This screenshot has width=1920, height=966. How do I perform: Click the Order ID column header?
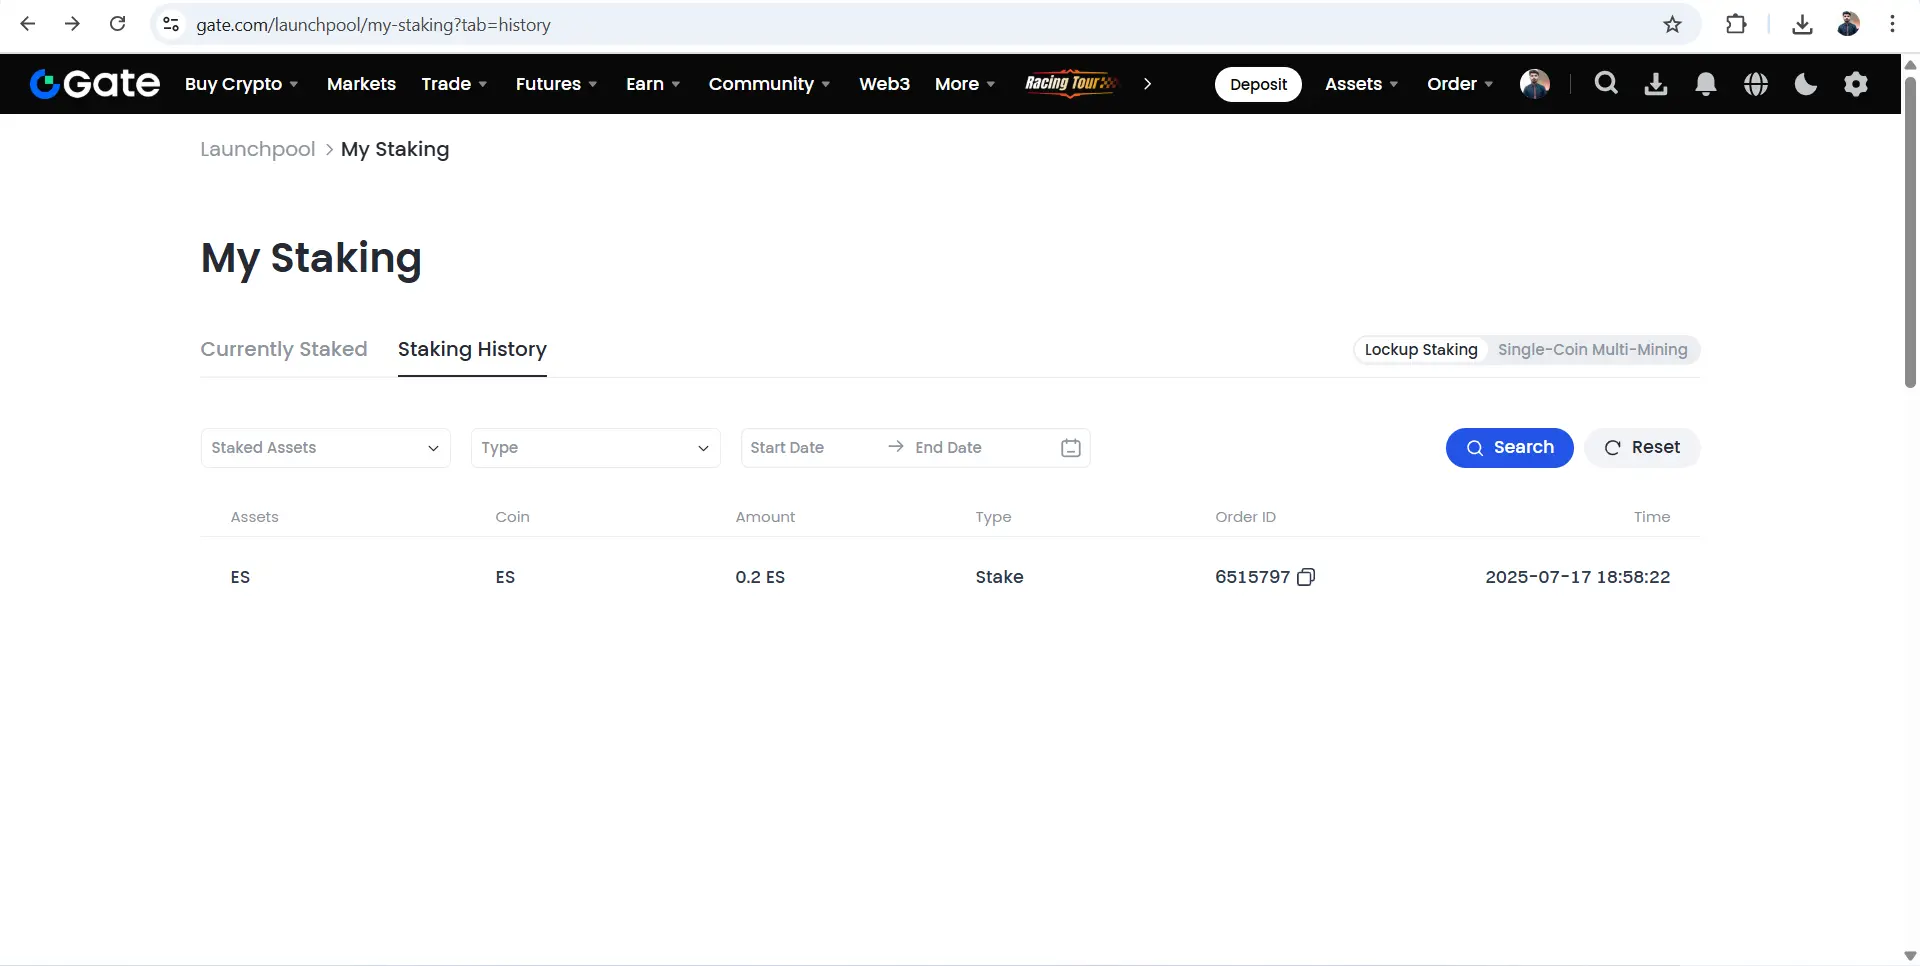(x=1245, y=517)
